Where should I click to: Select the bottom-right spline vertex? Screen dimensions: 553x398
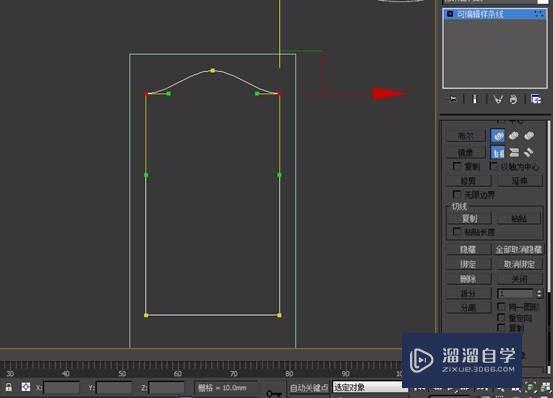[279, 315]
